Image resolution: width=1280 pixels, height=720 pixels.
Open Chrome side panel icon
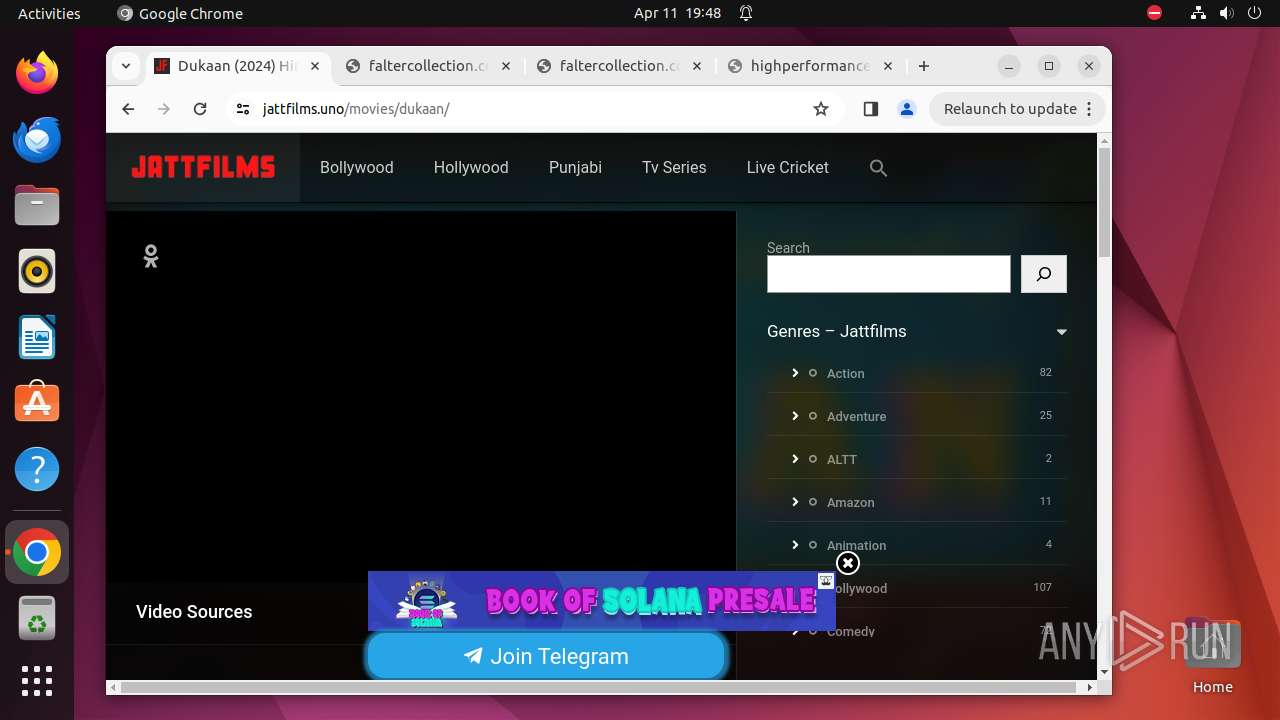pyautogui.click(x=870, y=109)
